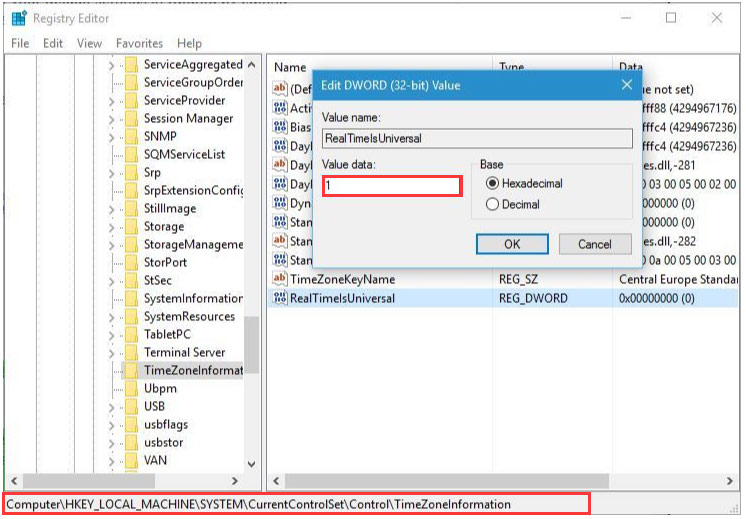This screenshot has height=519, width=746.
Task: Select the ServiceAggregated folder icon
Action: coord(131,64)
